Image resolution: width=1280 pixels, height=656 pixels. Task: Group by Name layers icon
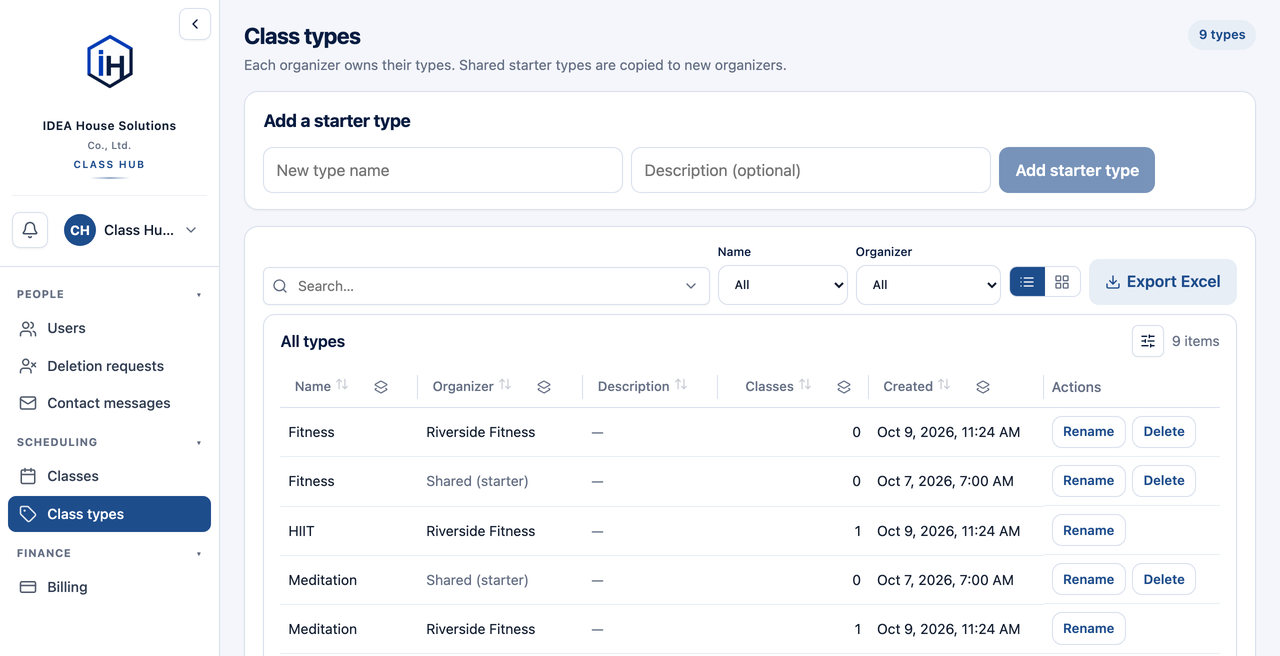coord(381,387)
